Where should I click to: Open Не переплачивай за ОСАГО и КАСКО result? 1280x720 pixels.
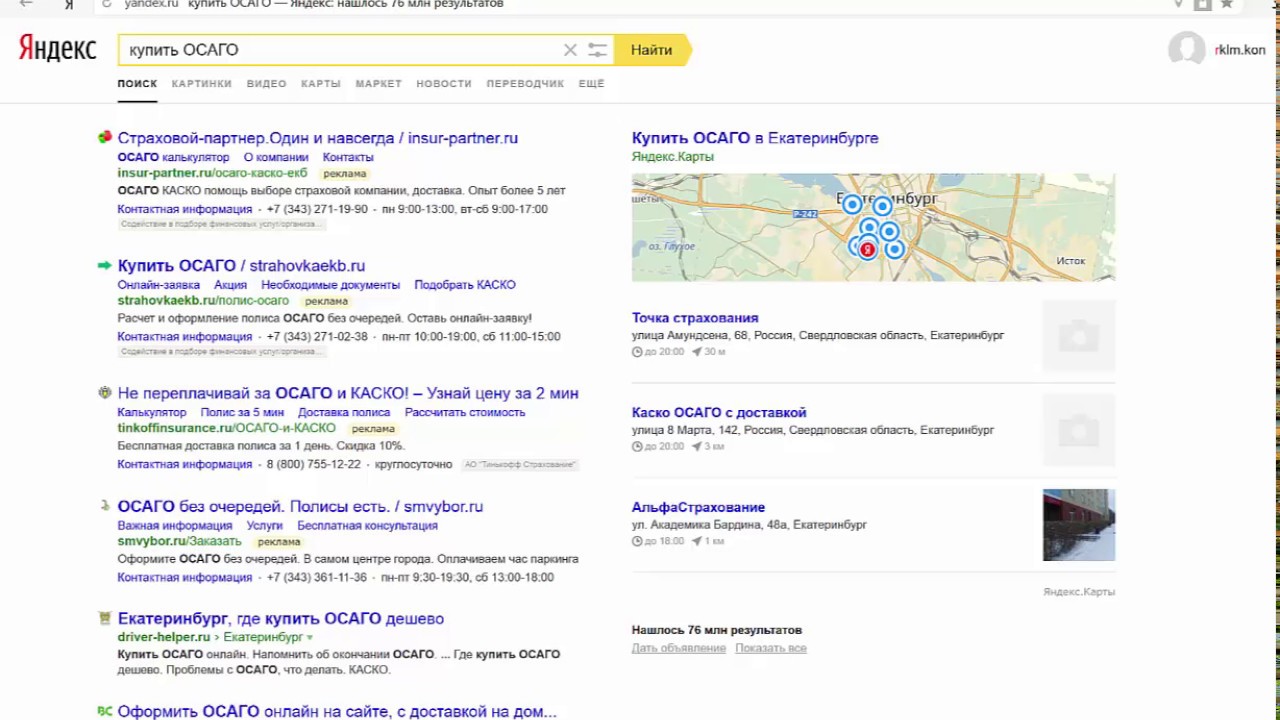pos(348,393)
